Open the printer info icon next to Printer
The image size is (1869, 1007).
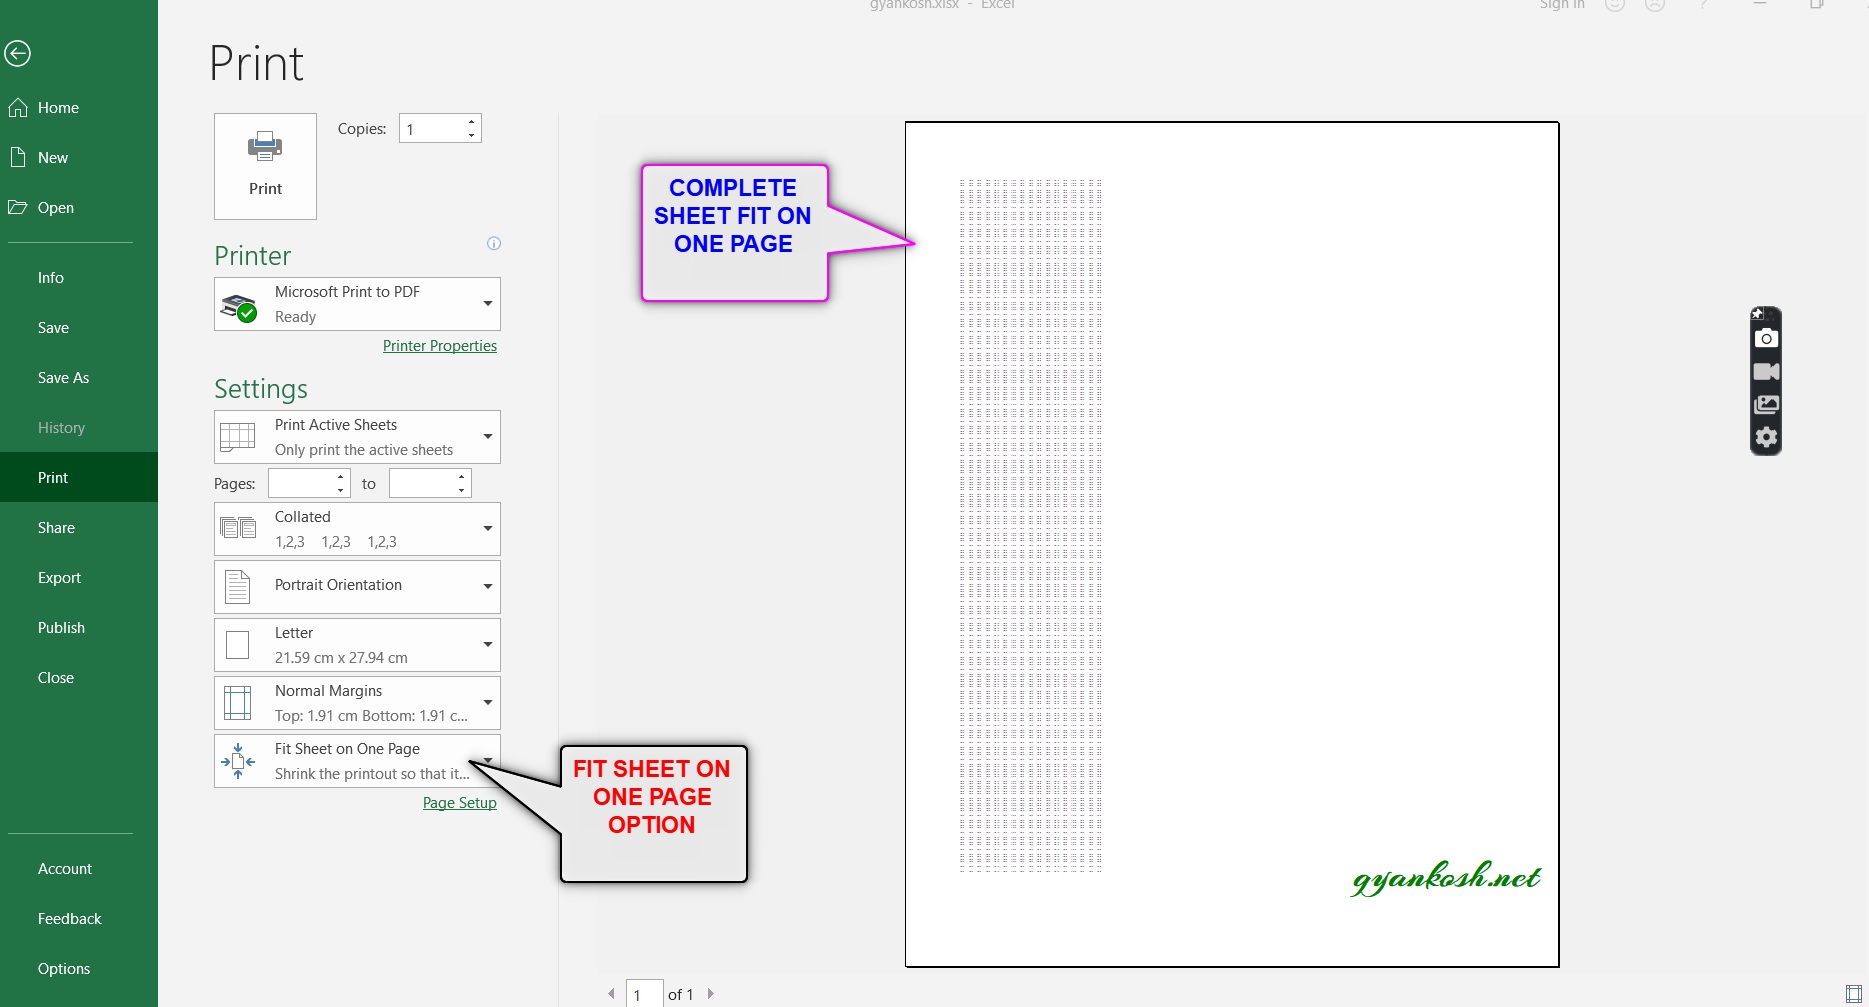click(494, 243)
